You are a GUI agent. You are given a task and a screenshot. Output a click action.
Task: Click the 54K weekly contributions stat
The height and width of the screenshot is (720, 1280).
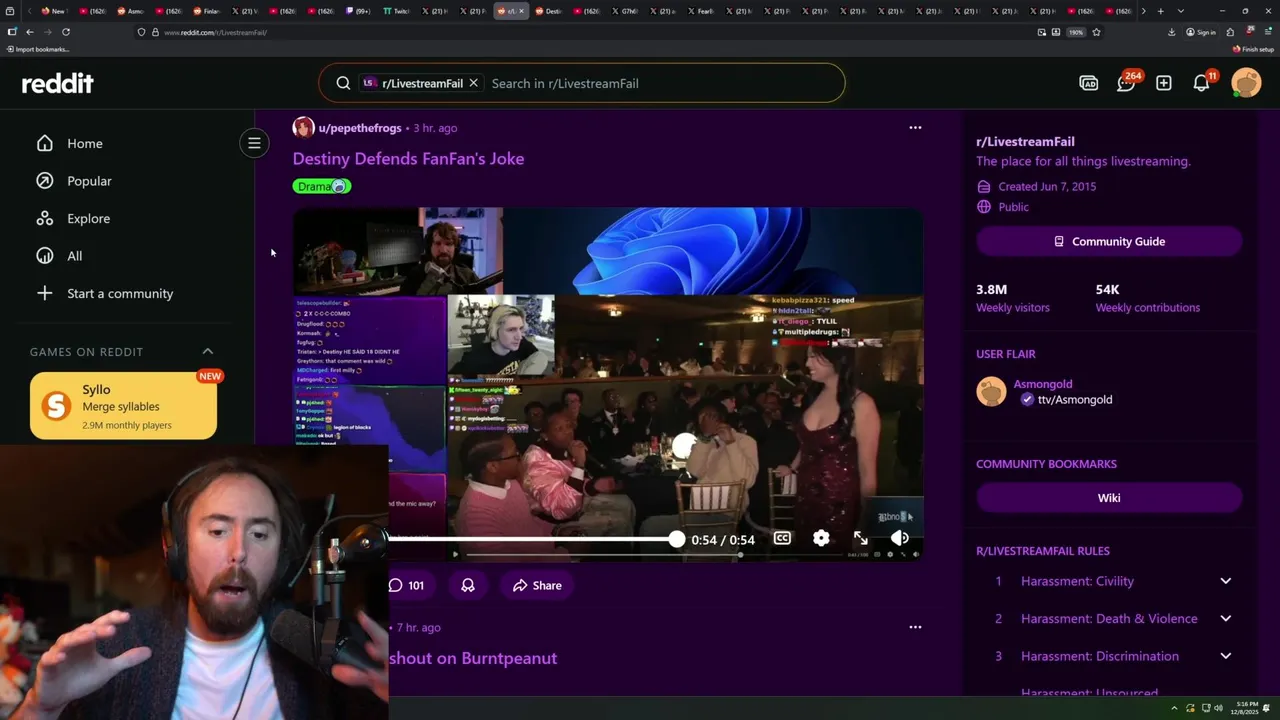(x=1147, y=298)
